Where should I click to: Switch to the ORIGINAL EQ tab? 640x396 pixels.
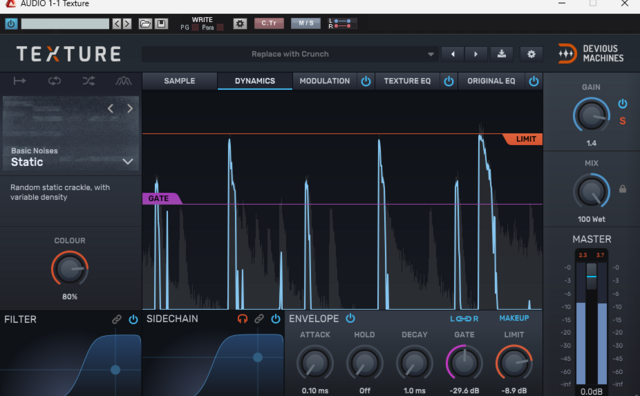pyautogui.click(x=491, y=81)
